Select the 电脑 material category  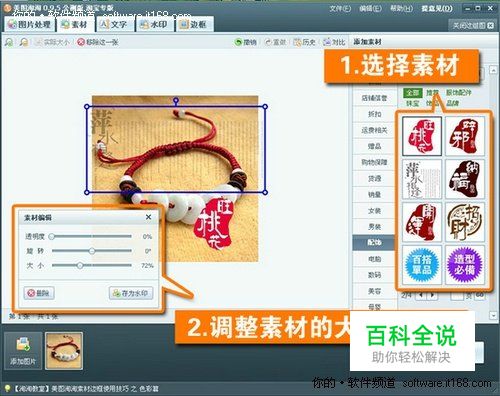(374, 259)
